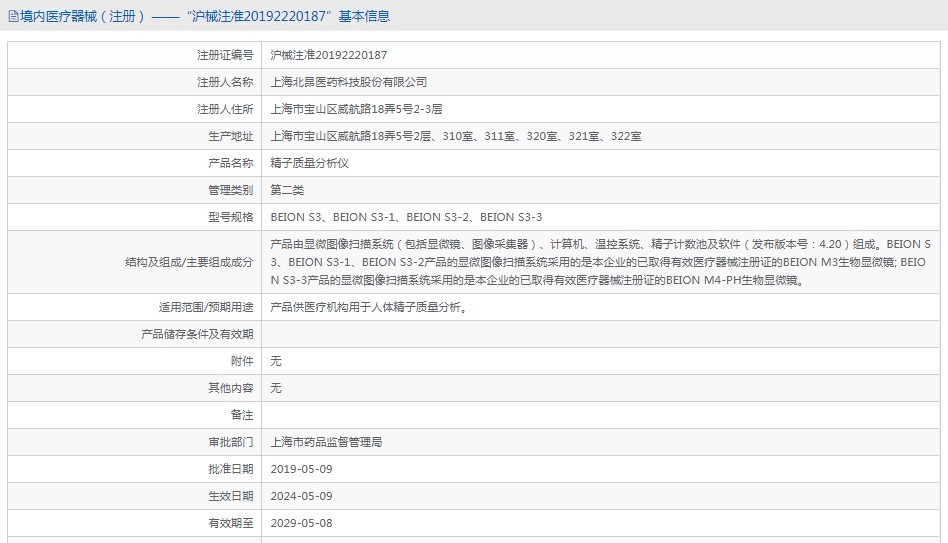
Task: Select the 无 value in 附件 row
Action: pos(276,361)
